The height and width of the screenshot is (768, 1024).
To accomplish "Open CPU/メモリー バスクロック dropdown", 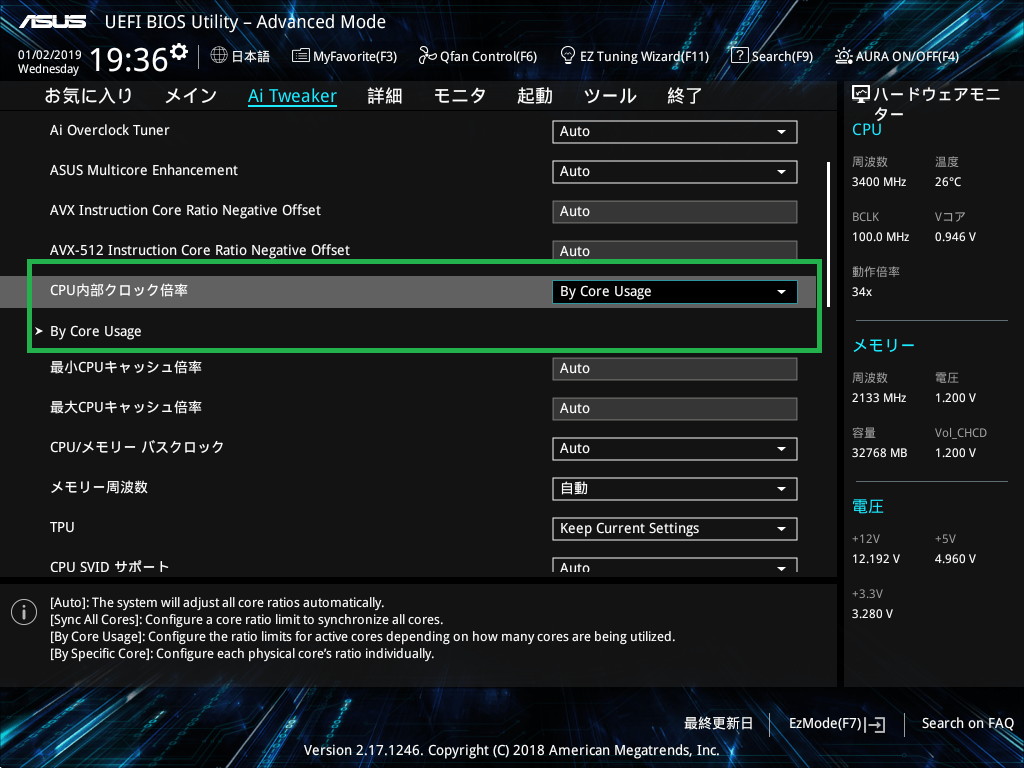I will tap(675, 449).
